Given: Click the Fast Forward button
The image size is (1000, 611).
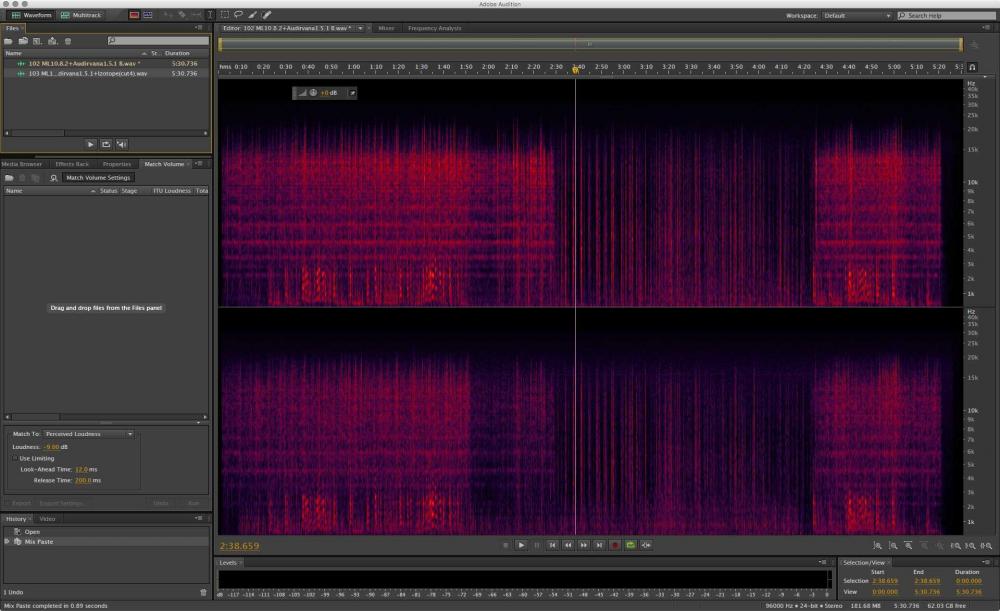Looking at the screenshot, I should click(x=584, y=545).
